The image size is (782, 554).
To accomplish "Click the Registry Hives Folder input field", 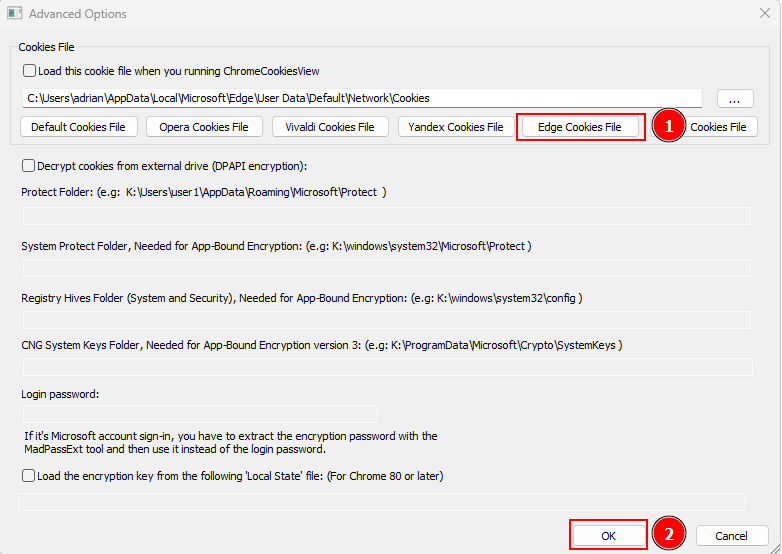I will point(386,320).
